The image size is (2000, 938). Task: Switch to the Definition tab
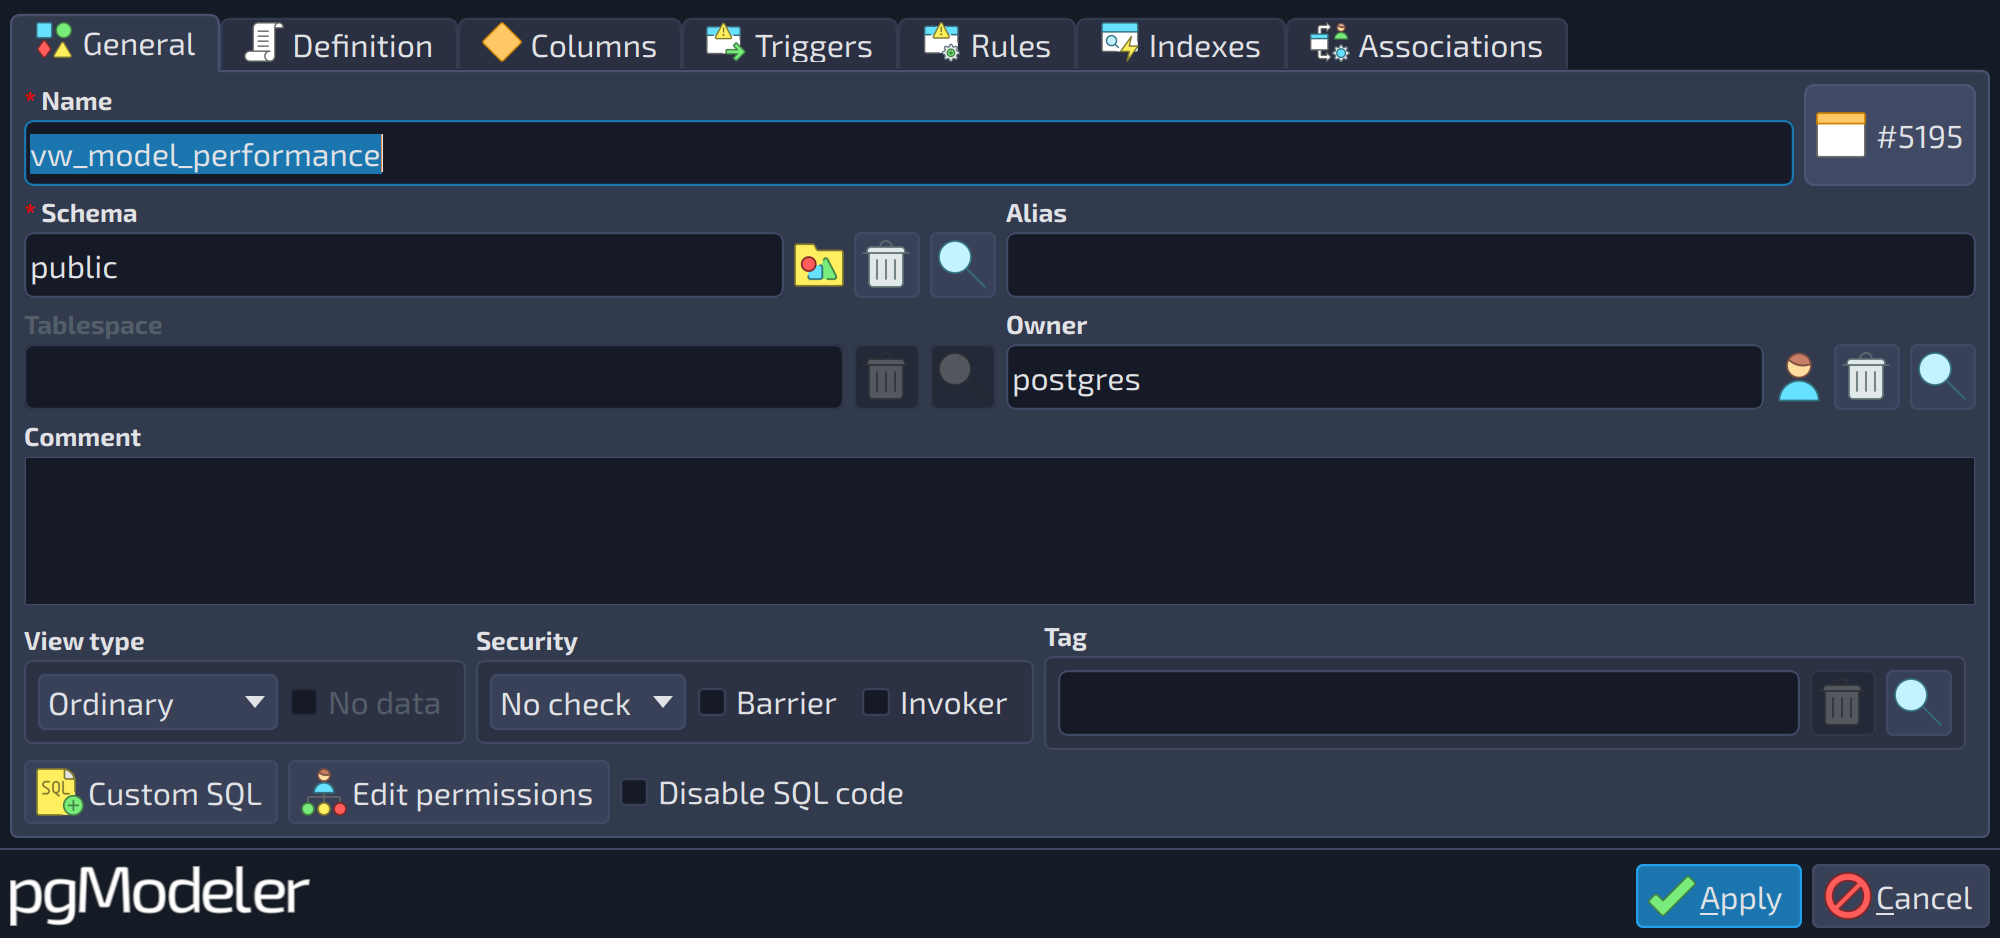pos(339,45)
